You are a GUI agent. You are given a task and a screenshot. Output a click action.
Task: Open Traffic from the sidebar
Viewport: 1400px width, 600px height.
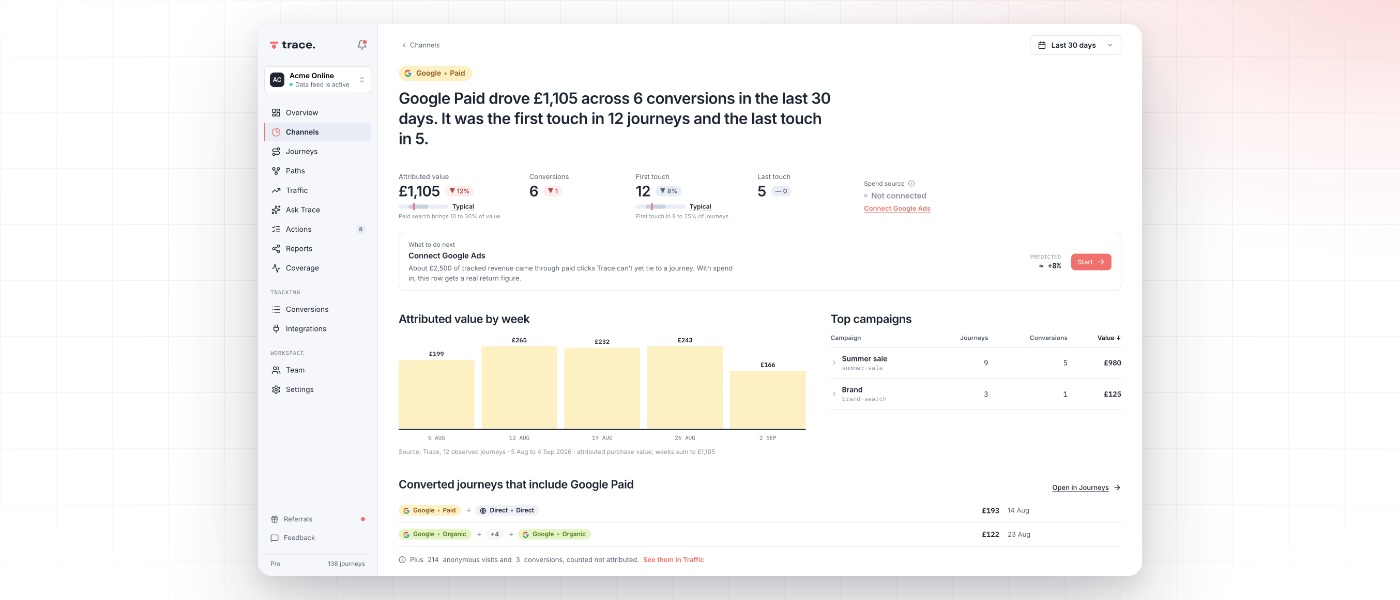click(318, 190)
